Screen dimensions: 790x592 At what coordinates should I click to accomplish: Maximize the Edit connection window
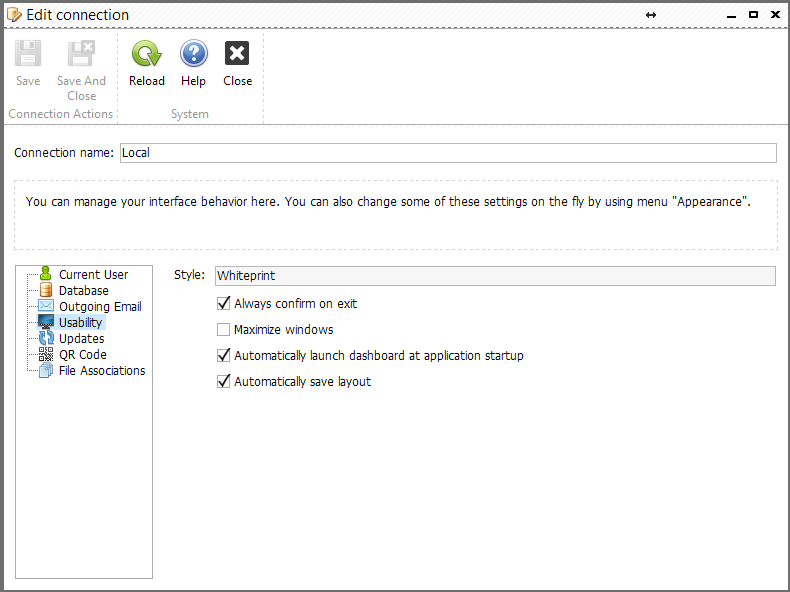[753, 15]
